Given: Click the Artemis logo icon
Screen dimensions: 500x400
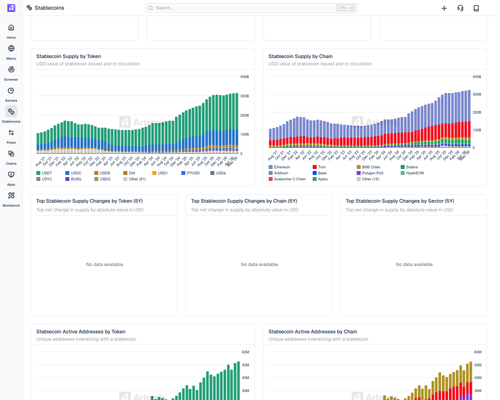Looking at the screenshot, I should pyautogui.click(x=11, y=8).
